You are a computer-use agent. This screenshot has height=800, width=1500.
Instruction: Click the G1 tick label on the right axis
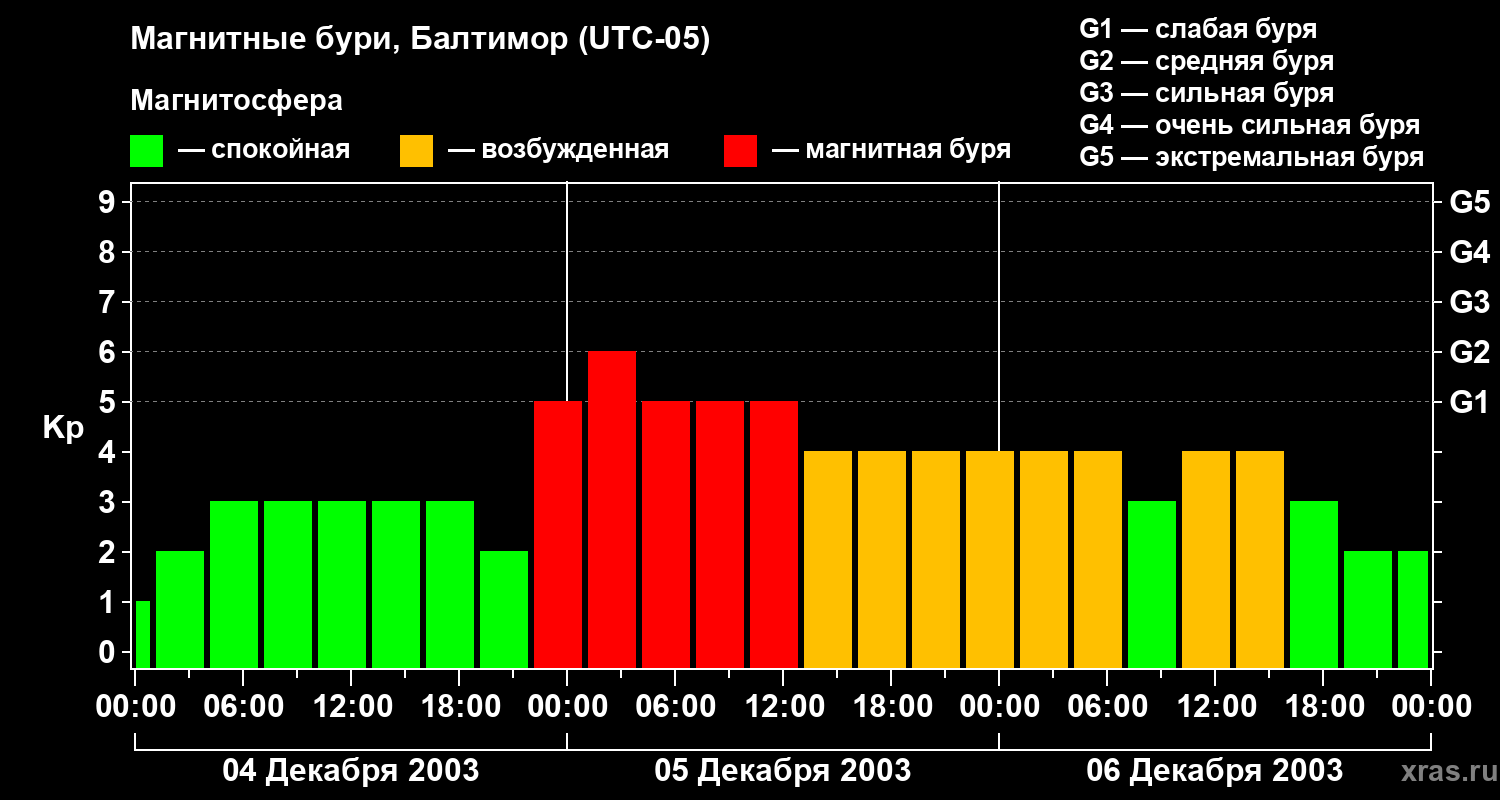click(x=1469, y=402)
